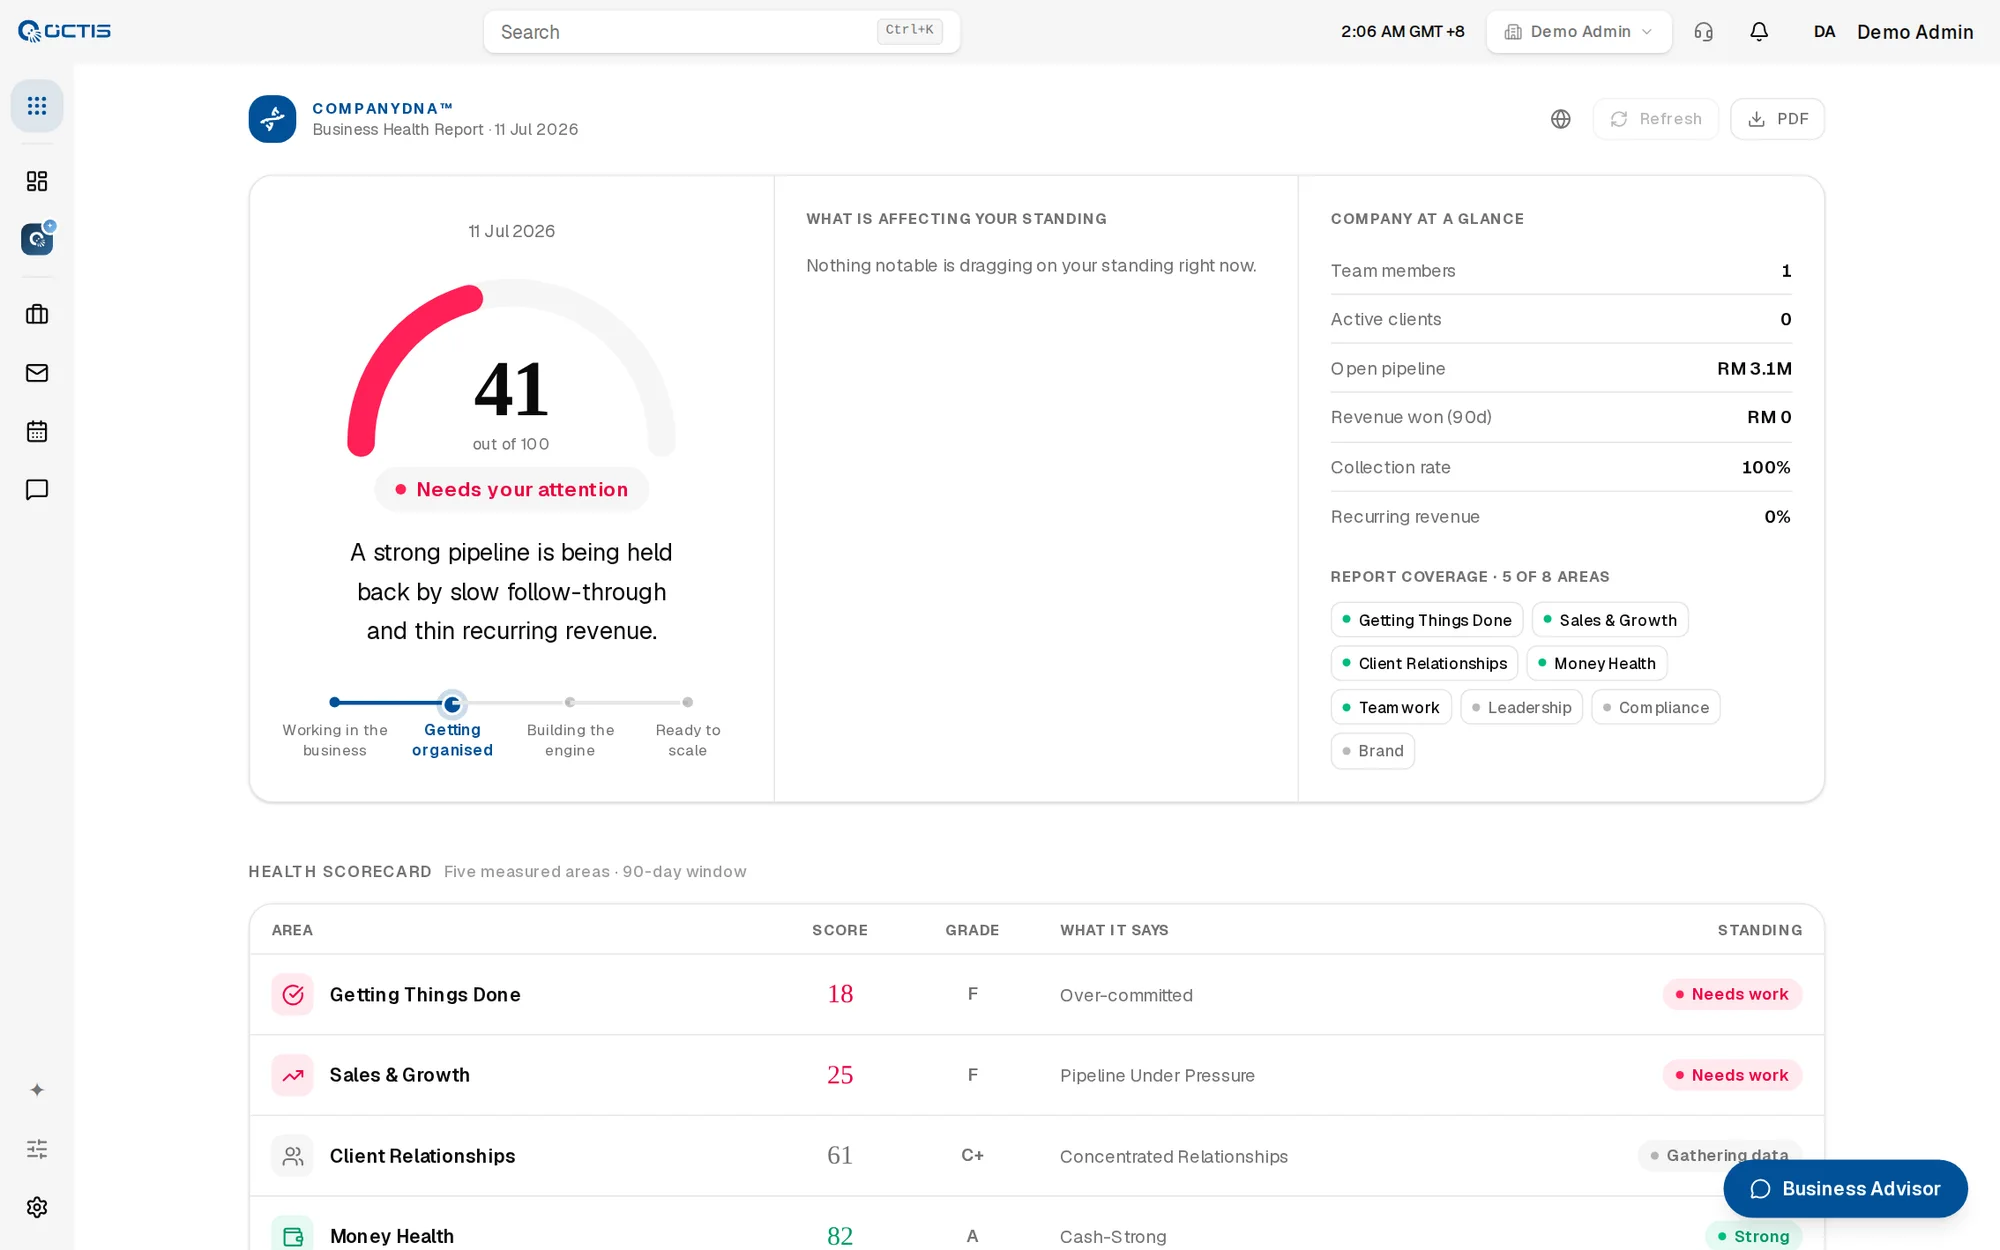Open the Business Advisor chat button
2000x1250 pixels.
pos(1845,1188)
